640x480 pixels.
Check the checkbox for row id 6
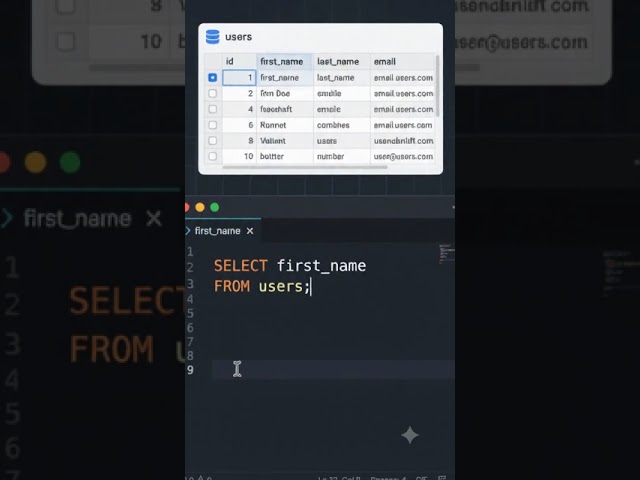click(212, 125)
